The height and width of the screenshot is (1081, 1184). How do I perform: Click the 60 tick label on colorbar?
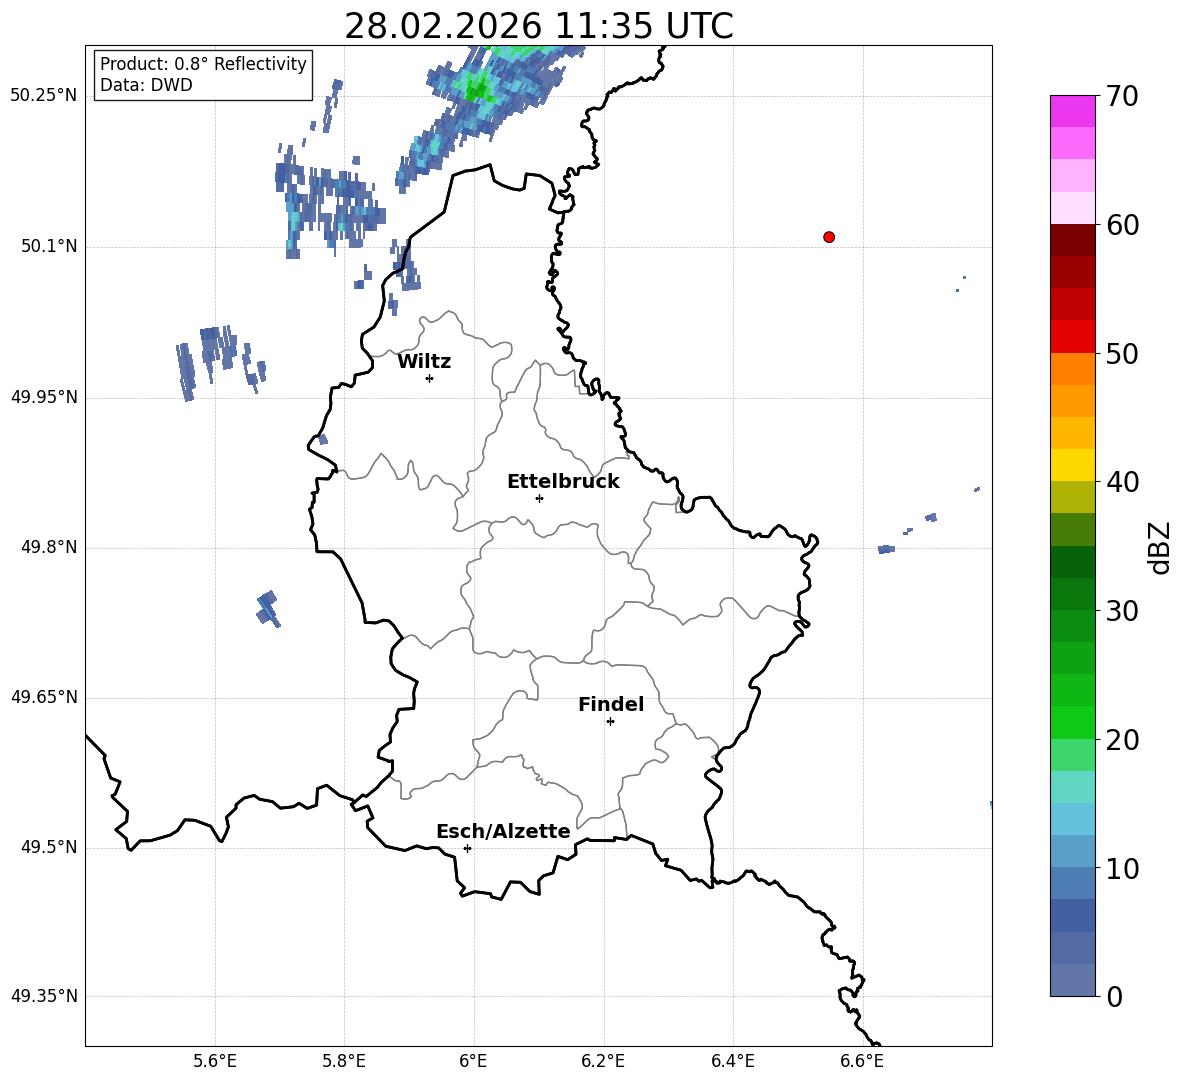pyautogui.click(x=1122, y=225)
